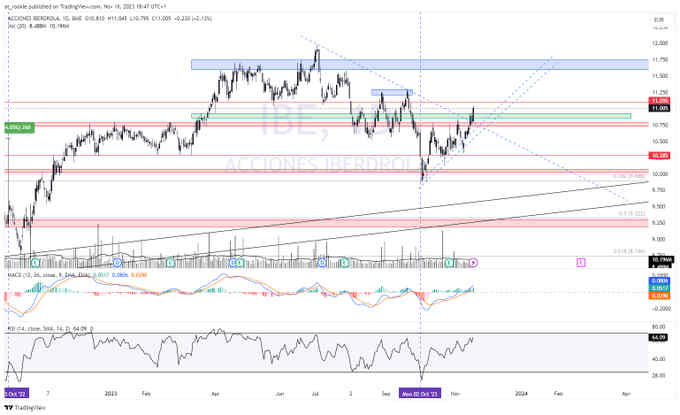Open the Vol (20) indicator legend
This screenshot has width=680, height=415.
[38, 26]
